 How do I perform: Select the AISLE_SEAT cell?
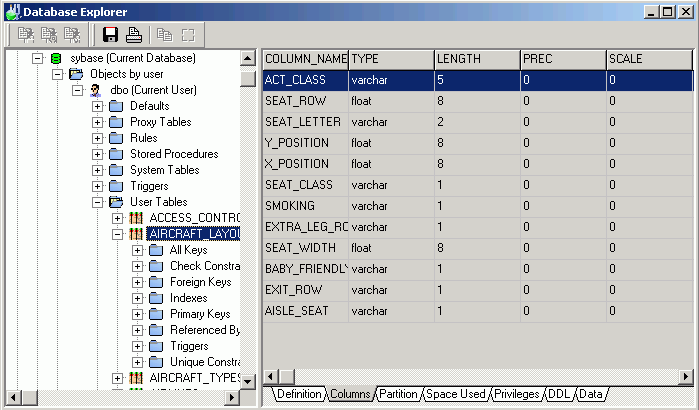(305, 311)
